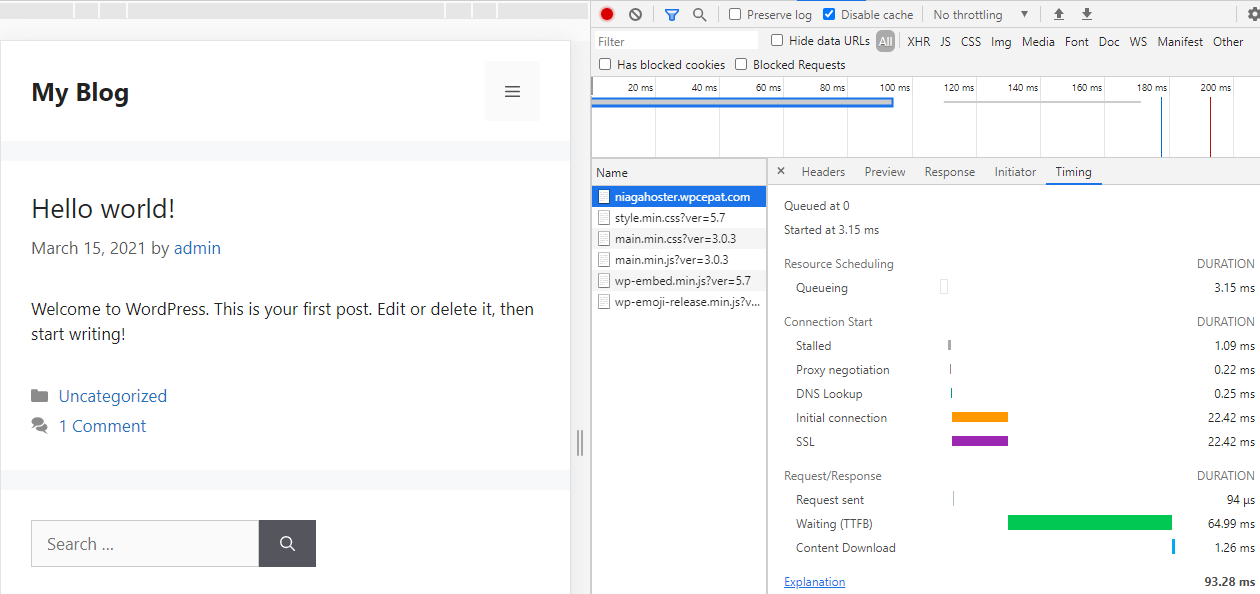Click the Explanation link
Image resolution: width=1260 pixels, height=594 pixels.
(814, 582)
